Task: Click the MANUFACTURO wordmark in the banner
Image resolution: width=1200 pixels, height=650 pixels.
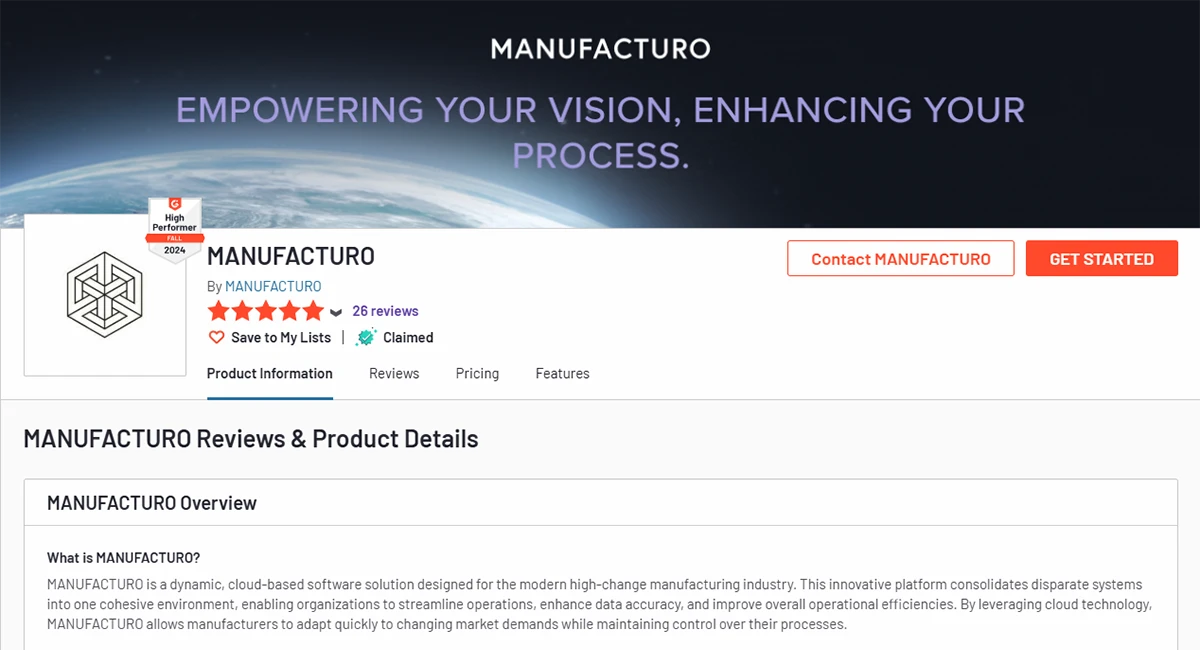Action: click(600, 48)
